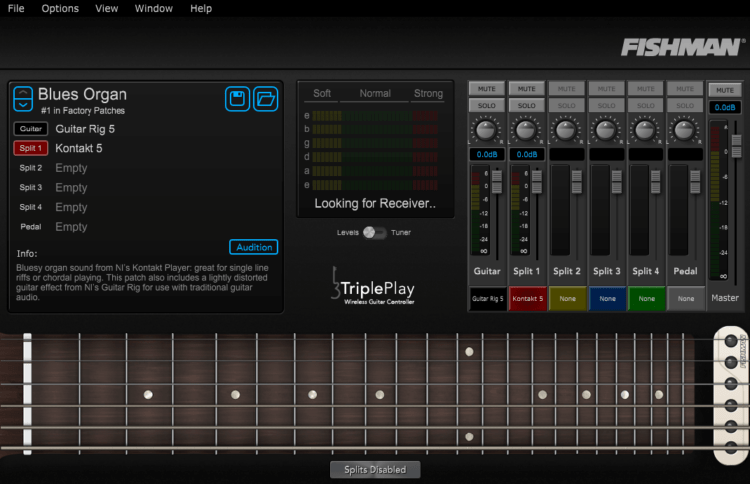Click the Split 4 channel volume fader
Screen dimensions: 750x484
[x=655, y=181]
